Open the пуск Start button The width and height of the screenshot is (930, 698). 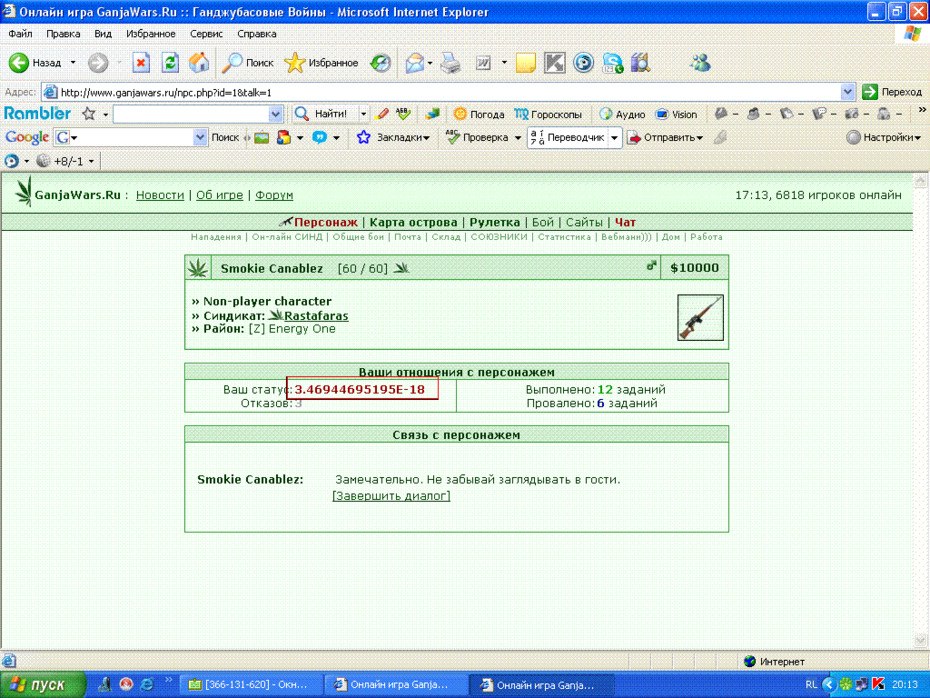click(x=42, y=685)
